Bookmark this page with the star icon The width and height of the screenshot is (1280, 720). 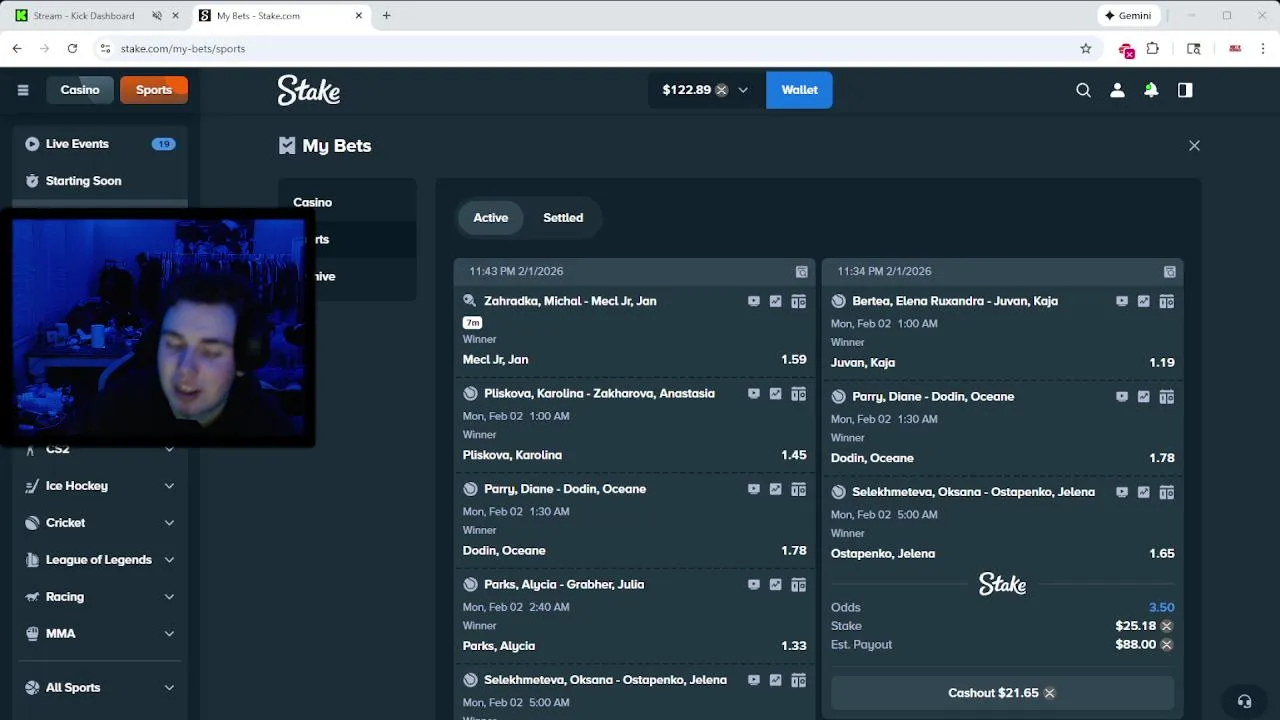click(1085, 48)
